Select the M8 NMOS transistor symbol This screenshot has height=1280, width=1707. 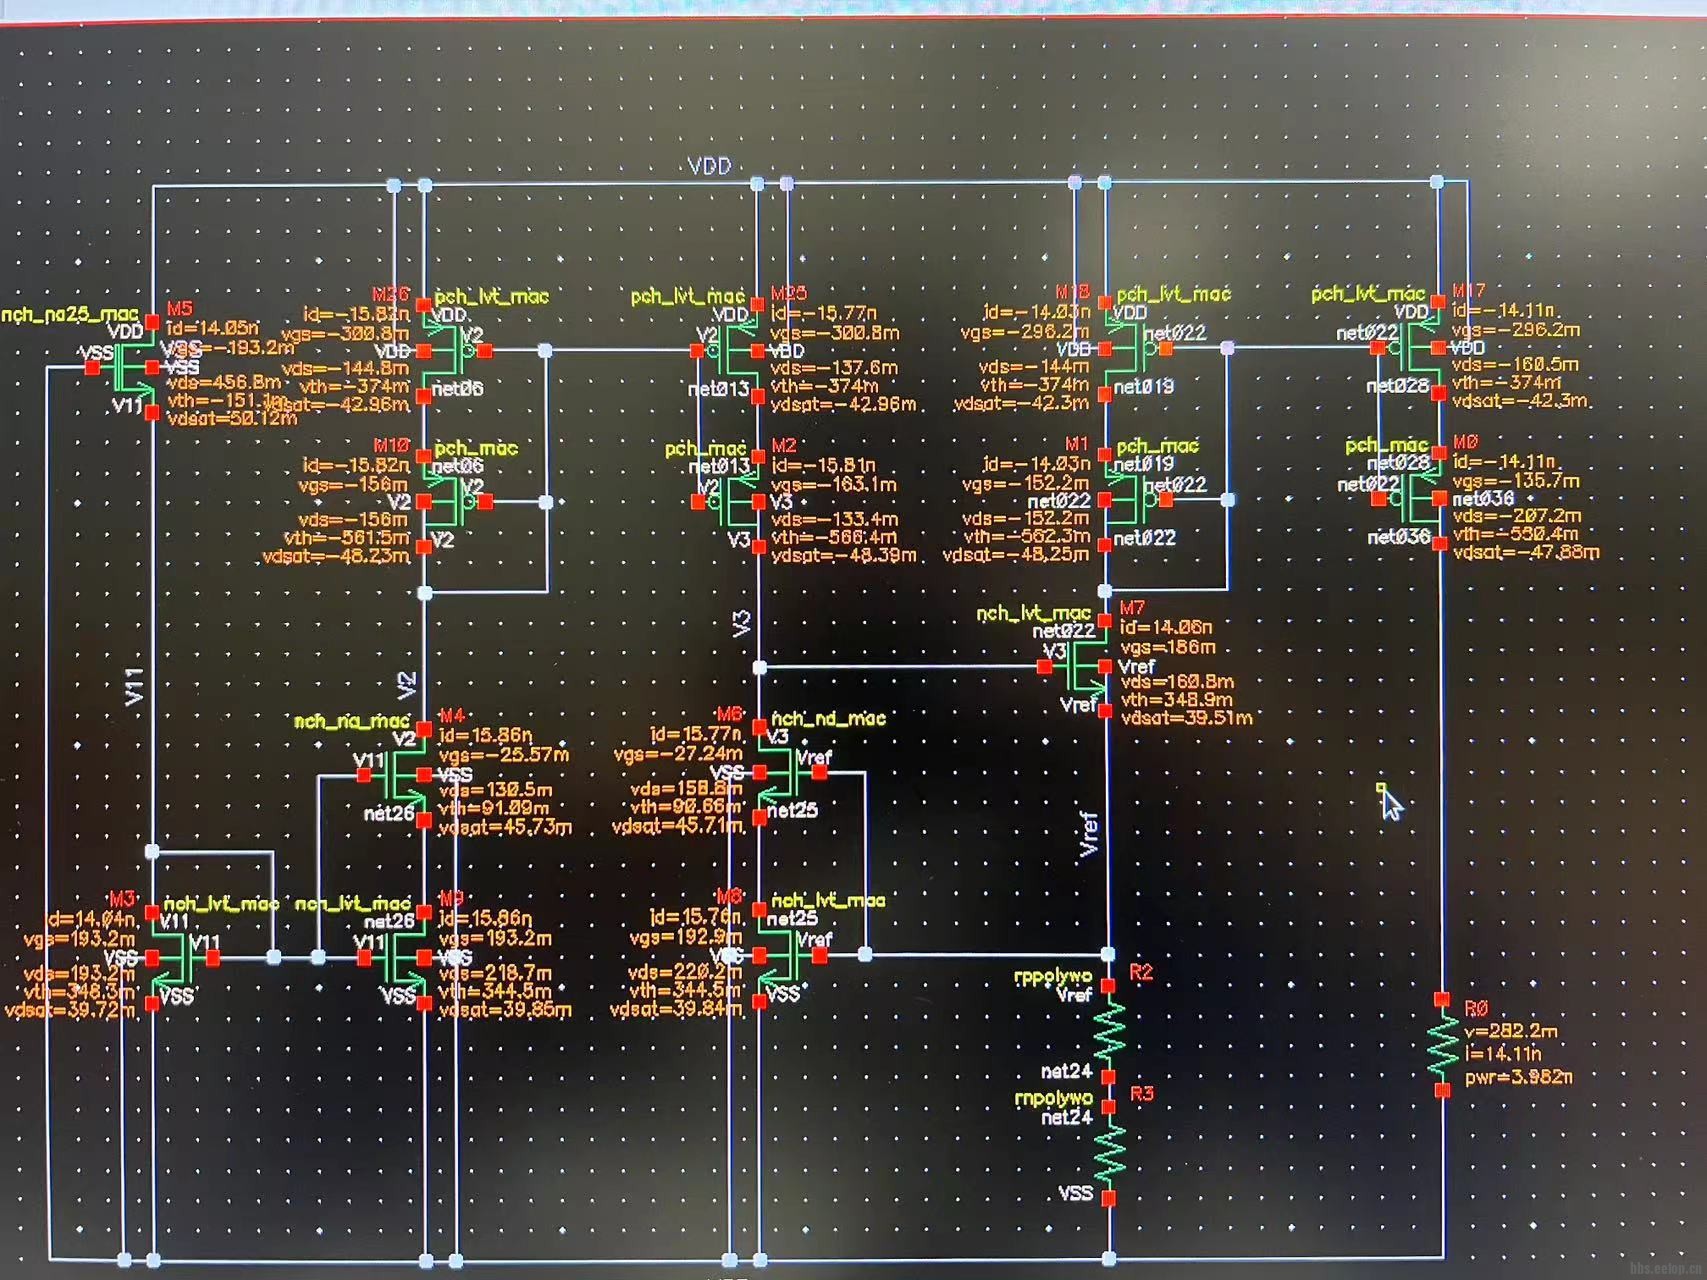pyautogui.click(x=790, y=956)
